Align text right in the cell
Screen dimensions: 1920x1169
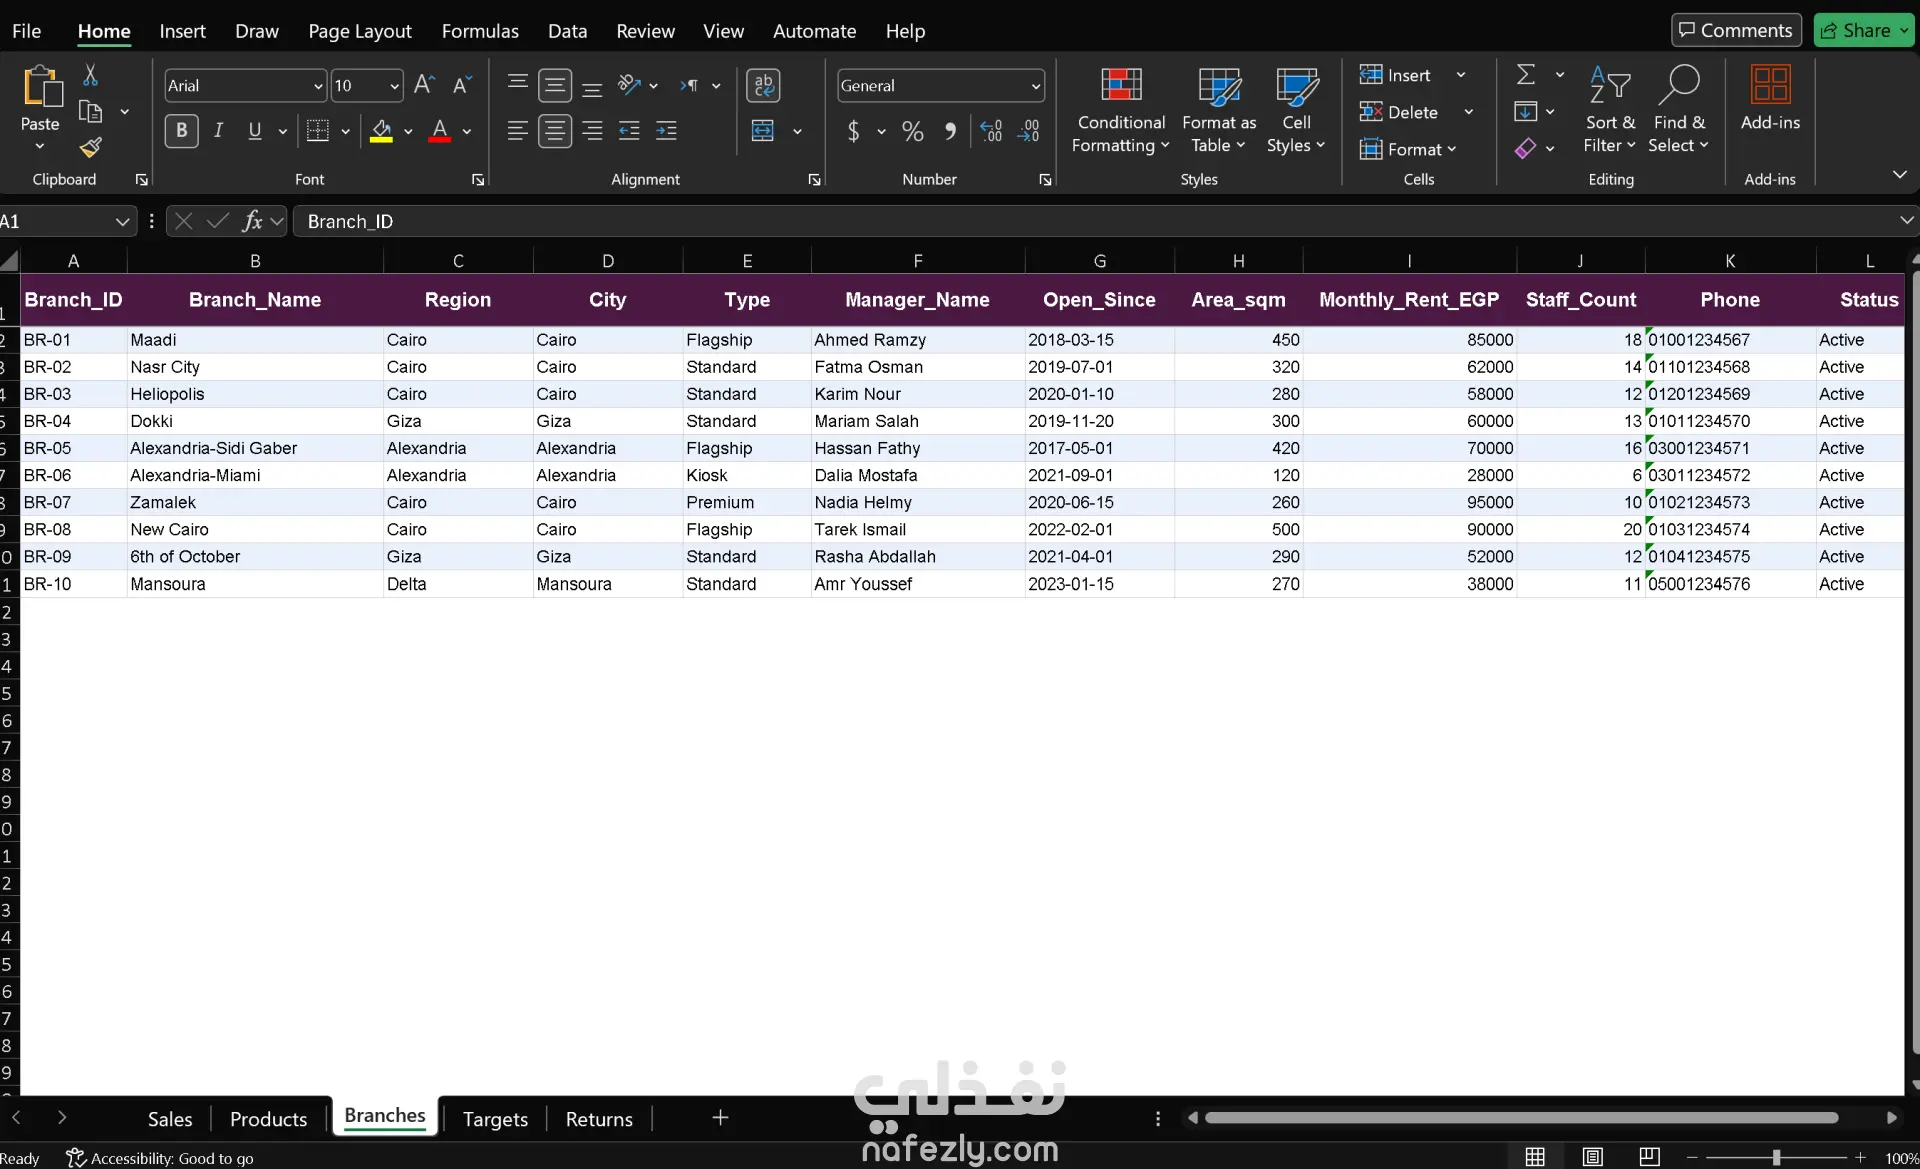[x=592, y=131]
